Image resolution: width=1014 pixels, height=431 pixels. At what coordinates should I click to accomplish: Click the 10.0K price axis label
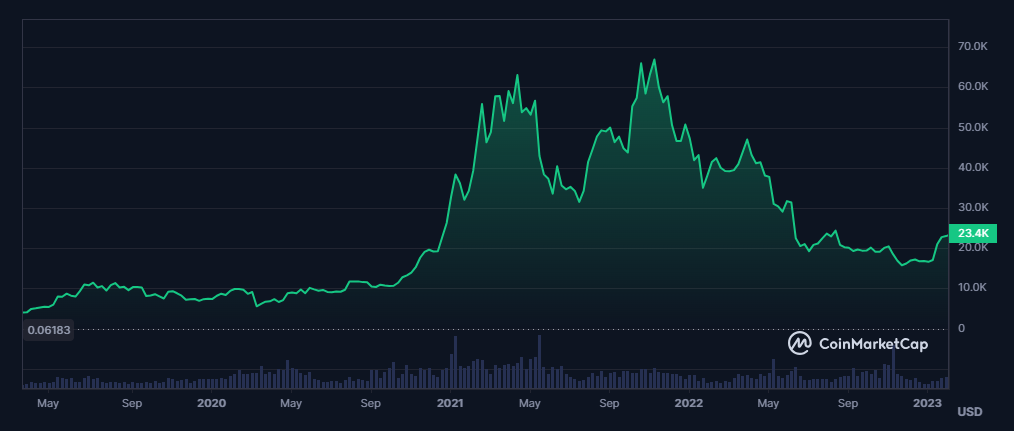973,288
